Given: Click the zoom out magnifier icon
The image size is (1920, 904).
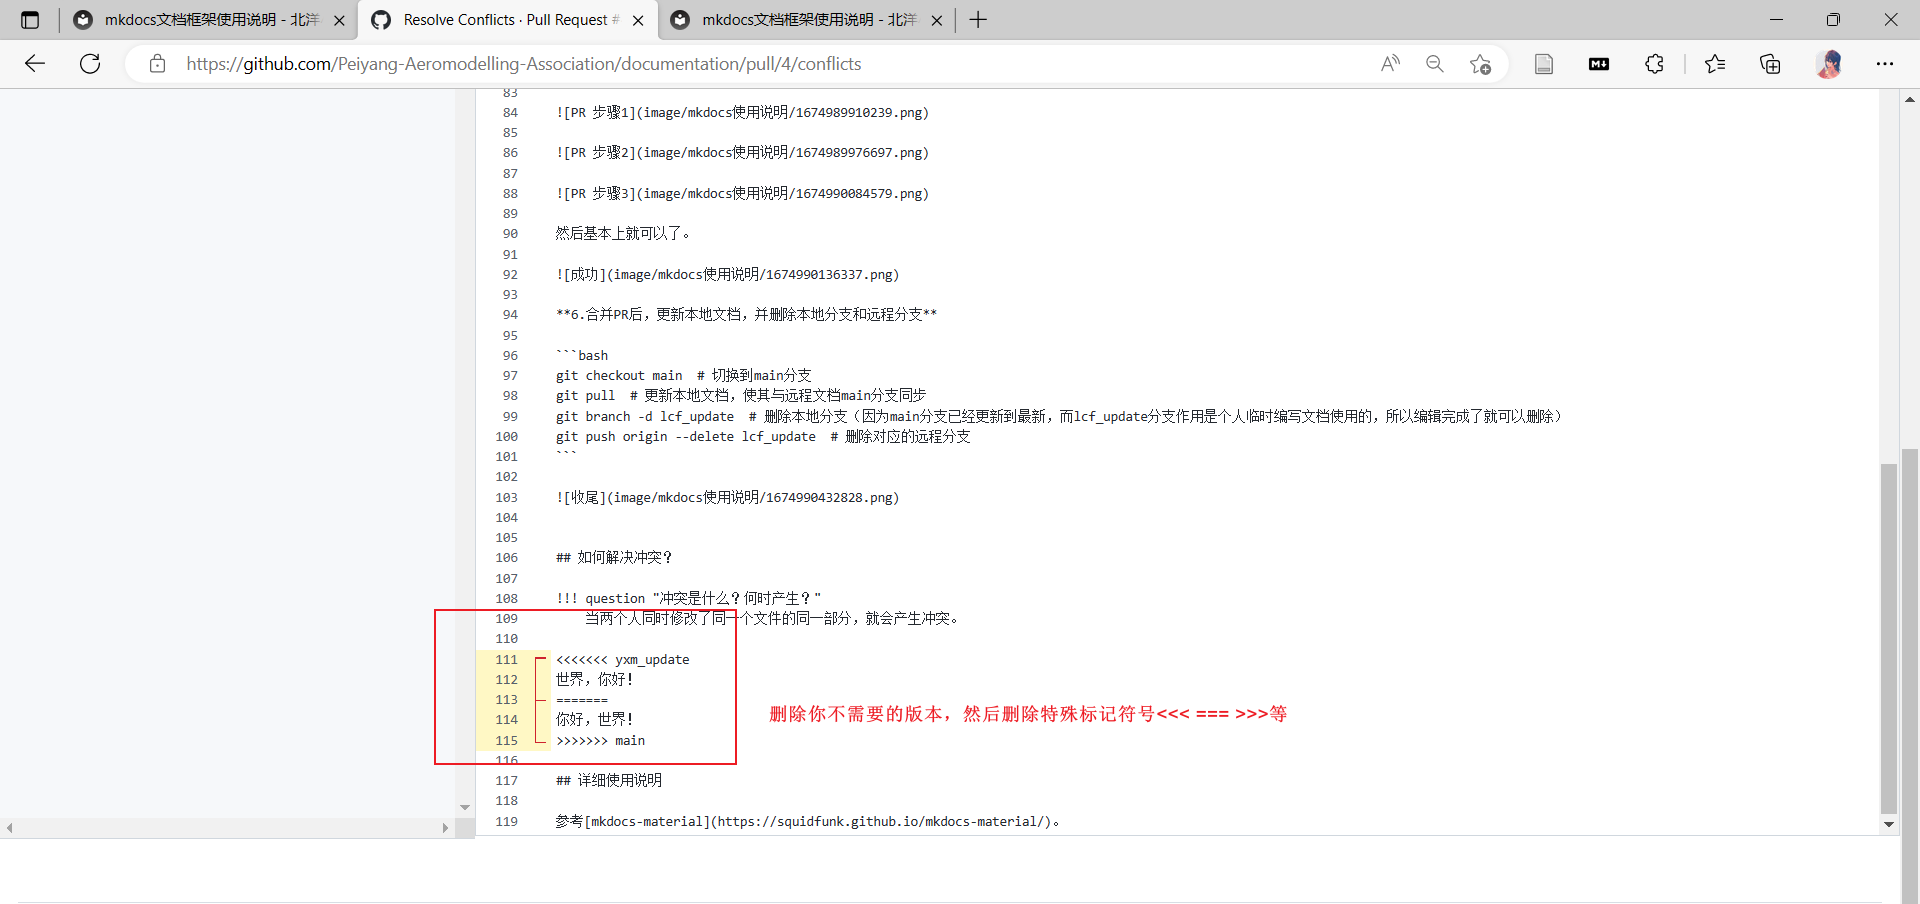Looking at the screenshot, I should [x=1434, y=63].
